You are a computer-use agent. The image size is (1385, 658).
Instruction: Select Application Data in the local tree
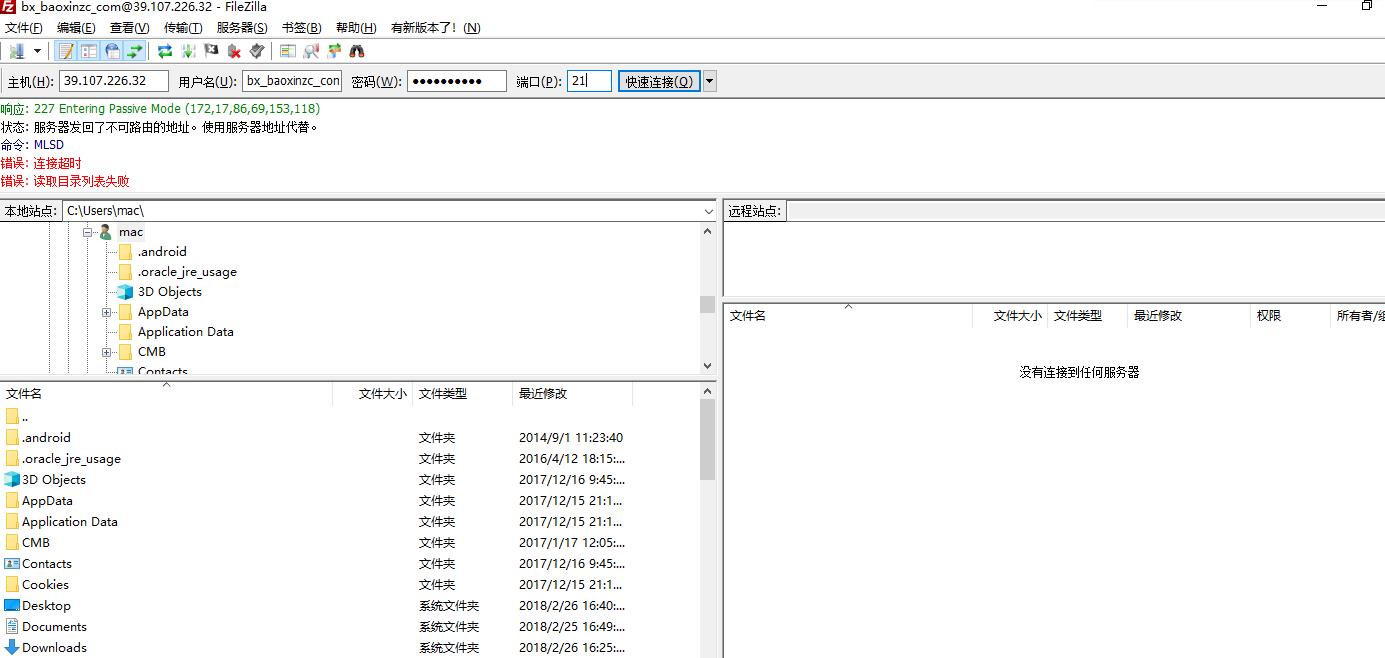tap(186, 332)
